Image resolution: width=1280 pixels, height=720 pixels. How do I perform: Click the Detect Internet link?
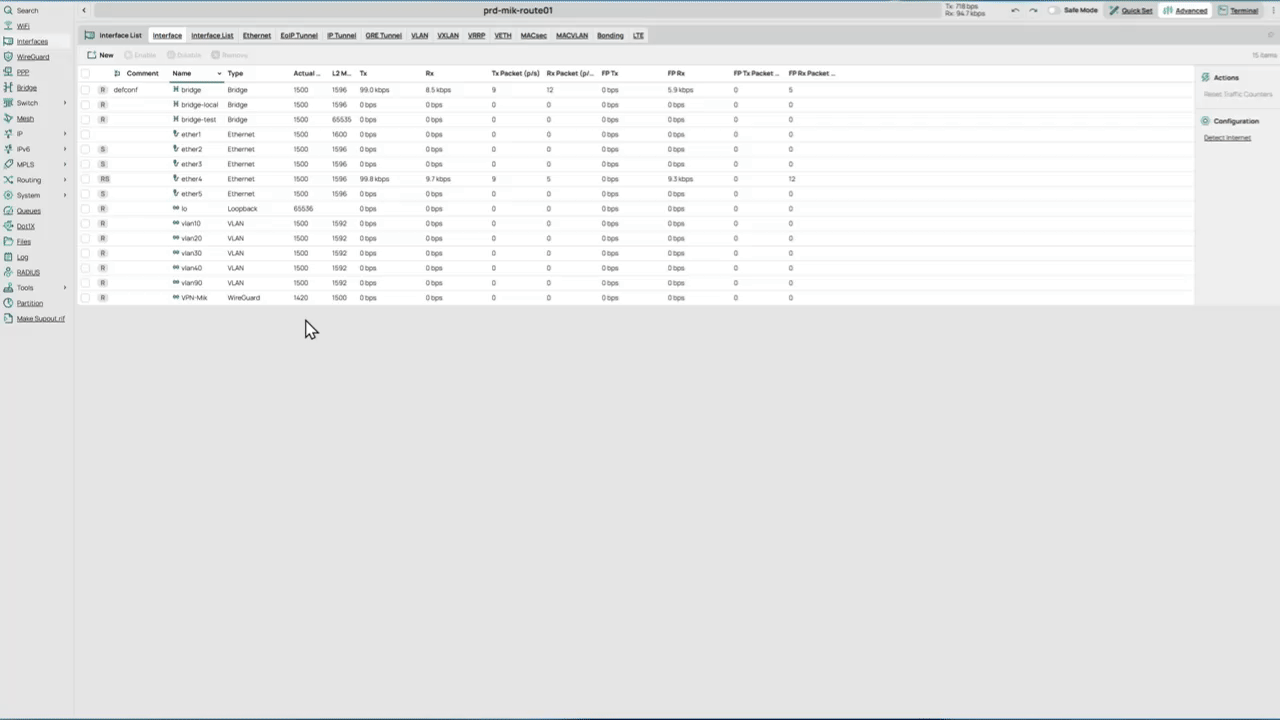1227,138
